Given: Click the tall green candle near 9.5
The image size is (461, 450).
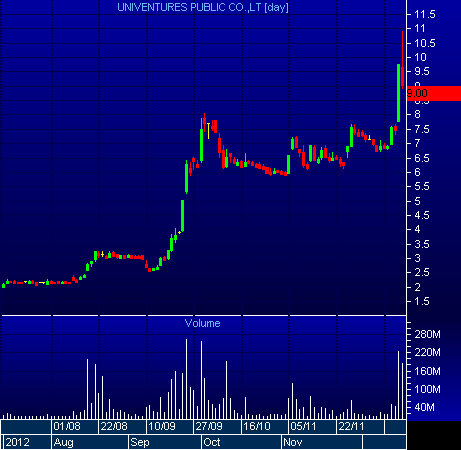Looking at the screenshot, I should coord(398,93).
